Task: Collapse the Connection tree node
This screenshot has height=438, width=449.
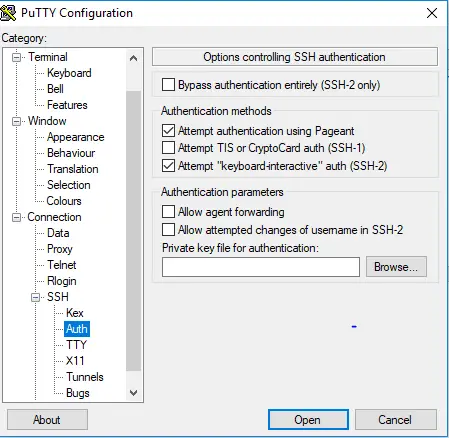Action: tap(16, 217)
